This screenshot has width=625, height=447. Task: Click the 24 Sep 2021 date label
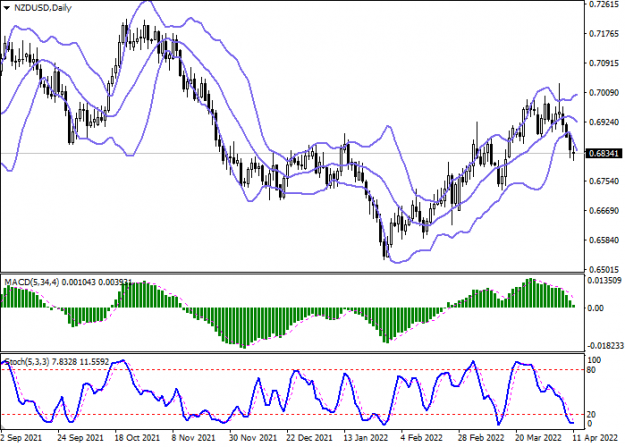pyautogui.click(x=81, y=438)
